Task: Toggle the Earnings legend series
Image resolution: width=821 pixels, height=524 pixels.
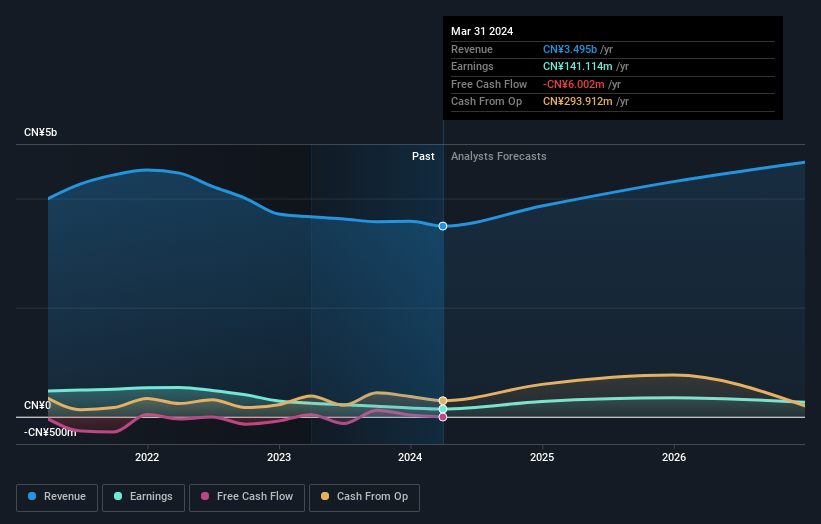Action: coord(143,497)
